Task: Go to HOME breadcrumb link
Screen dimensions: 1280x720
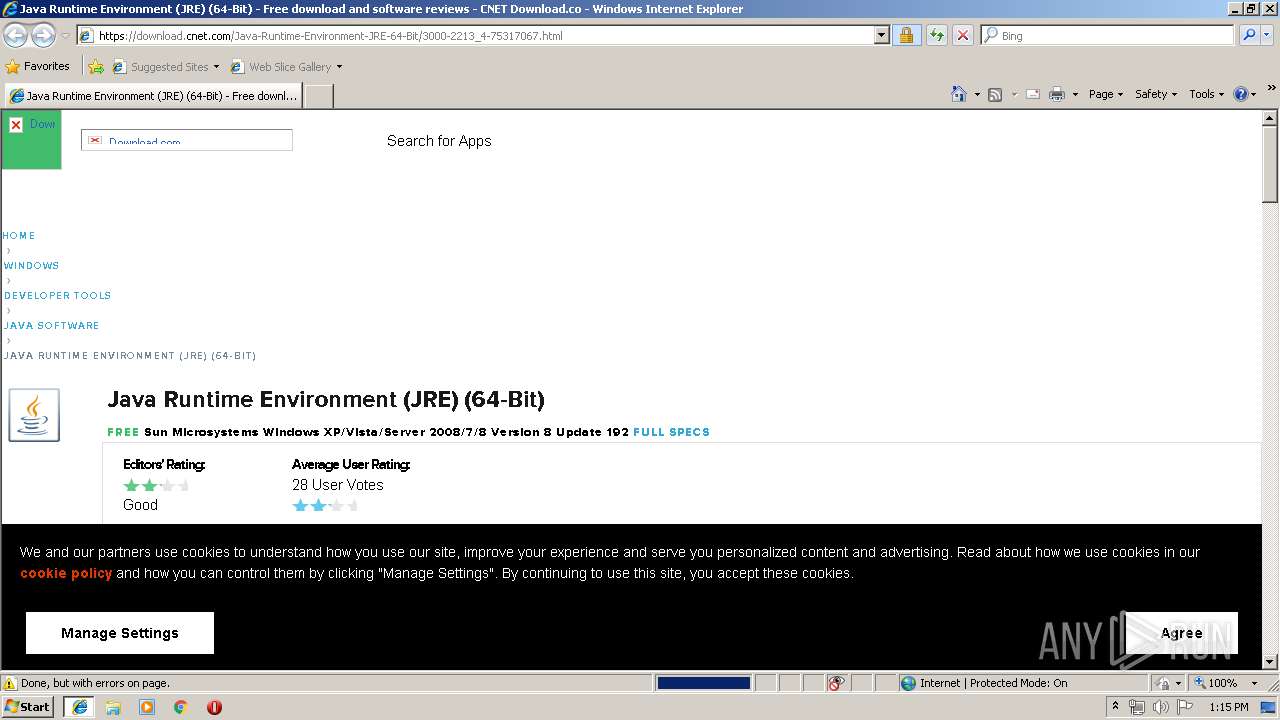Action: 19,236
